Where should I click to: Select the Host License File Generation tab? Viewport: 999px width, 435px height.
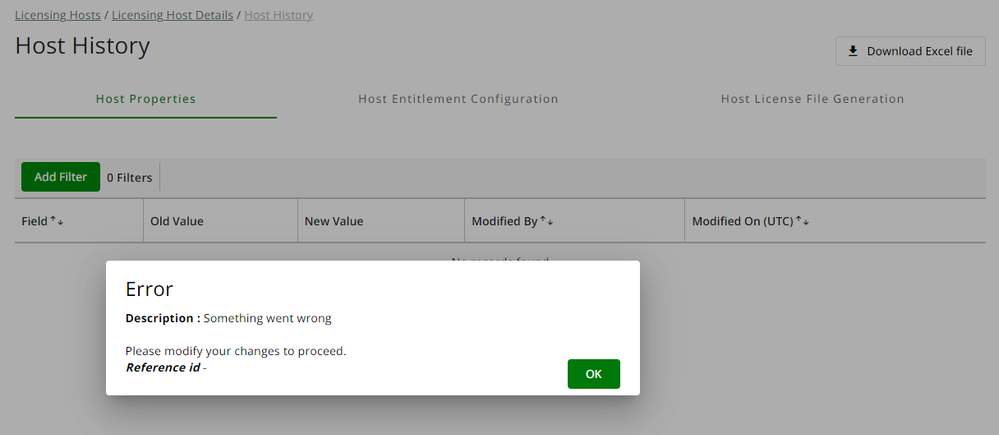[x=812, y=99]
